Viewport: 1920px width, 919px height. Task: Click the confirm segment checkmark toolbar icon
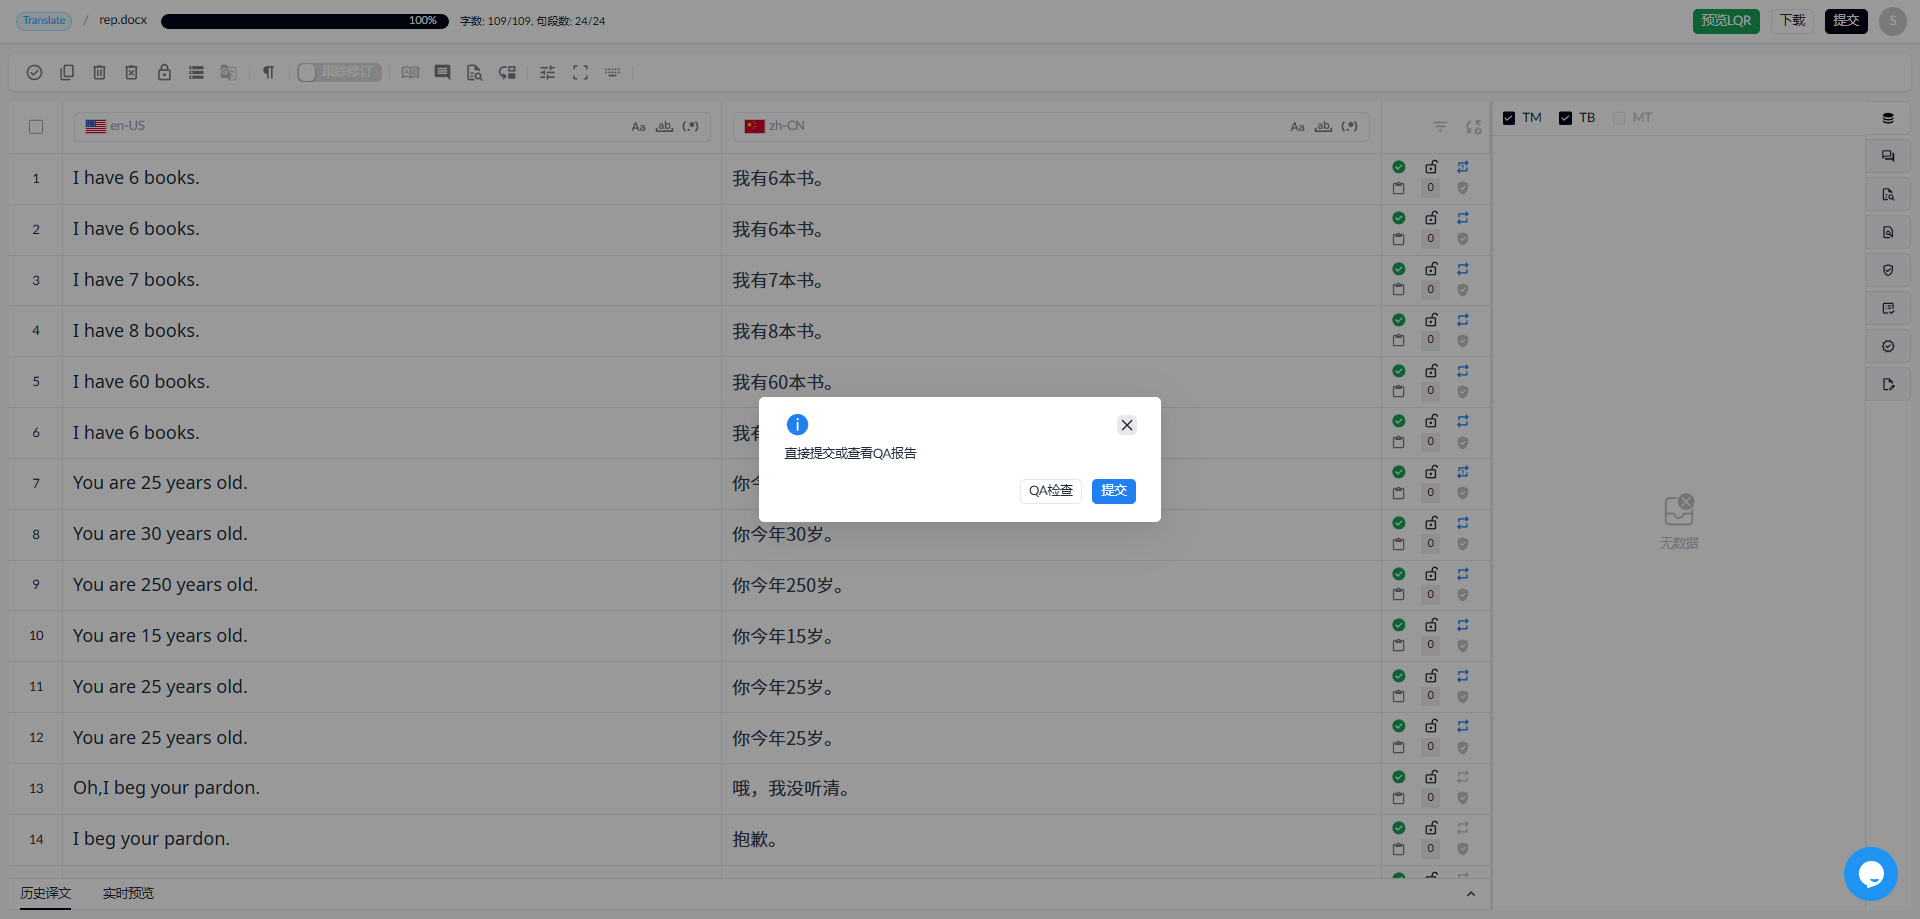pyautogui.click(x=34, y=73)
